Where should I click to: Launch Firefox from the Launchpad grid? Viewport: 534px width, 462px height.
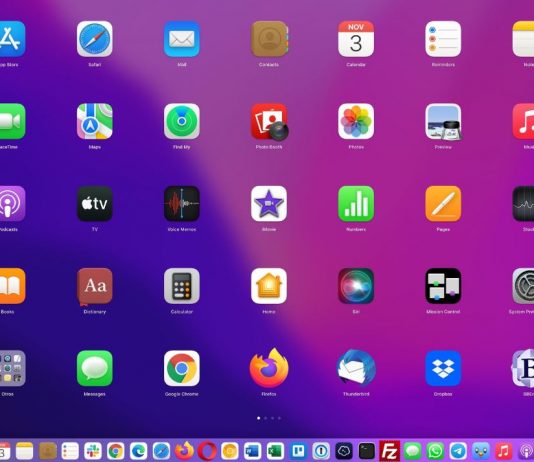[269, 368]
